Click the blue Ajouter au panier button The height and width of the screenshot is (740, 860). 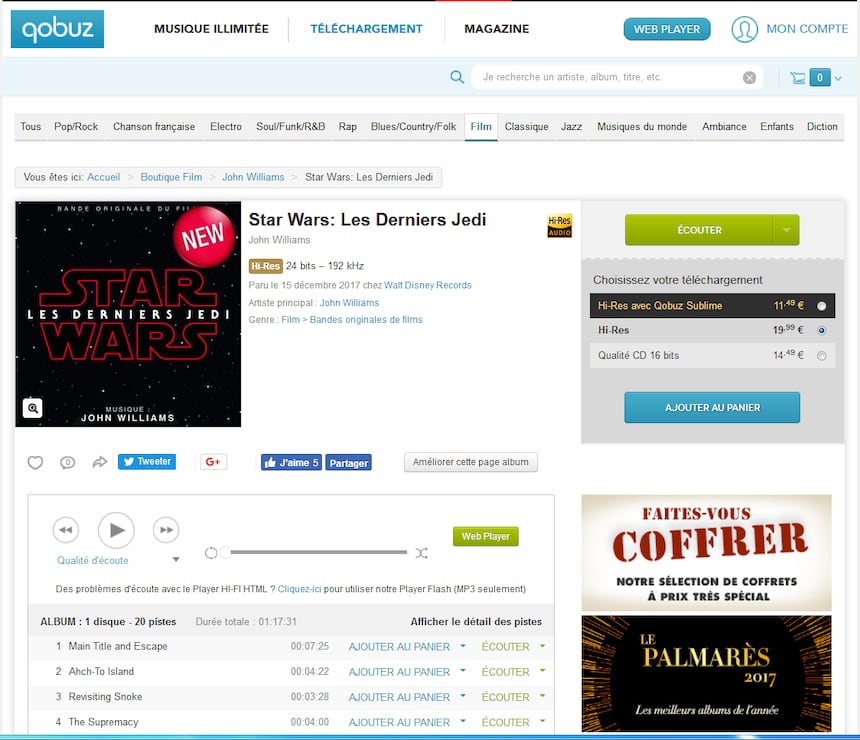712,408
